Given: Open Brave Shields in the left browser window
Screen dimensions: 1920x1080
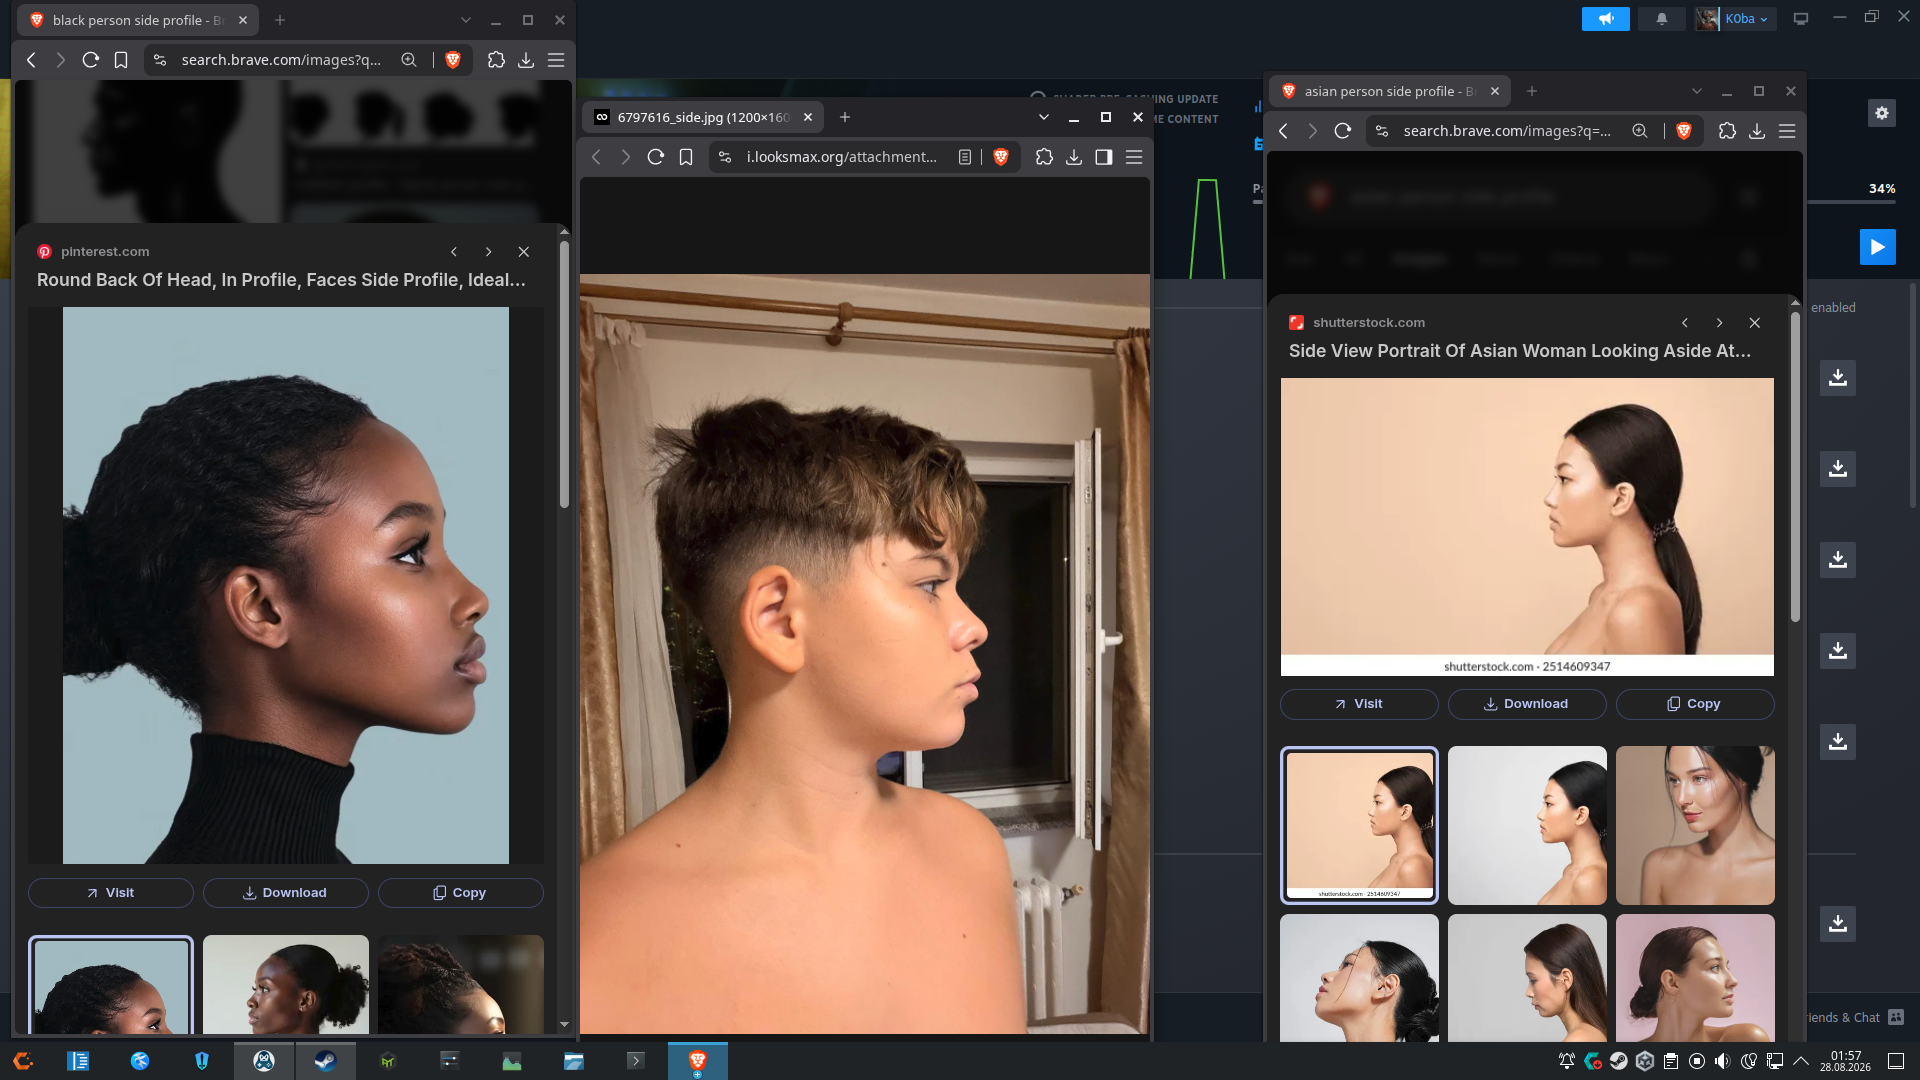Looking at the screenshot, I should tap(453, 60).
